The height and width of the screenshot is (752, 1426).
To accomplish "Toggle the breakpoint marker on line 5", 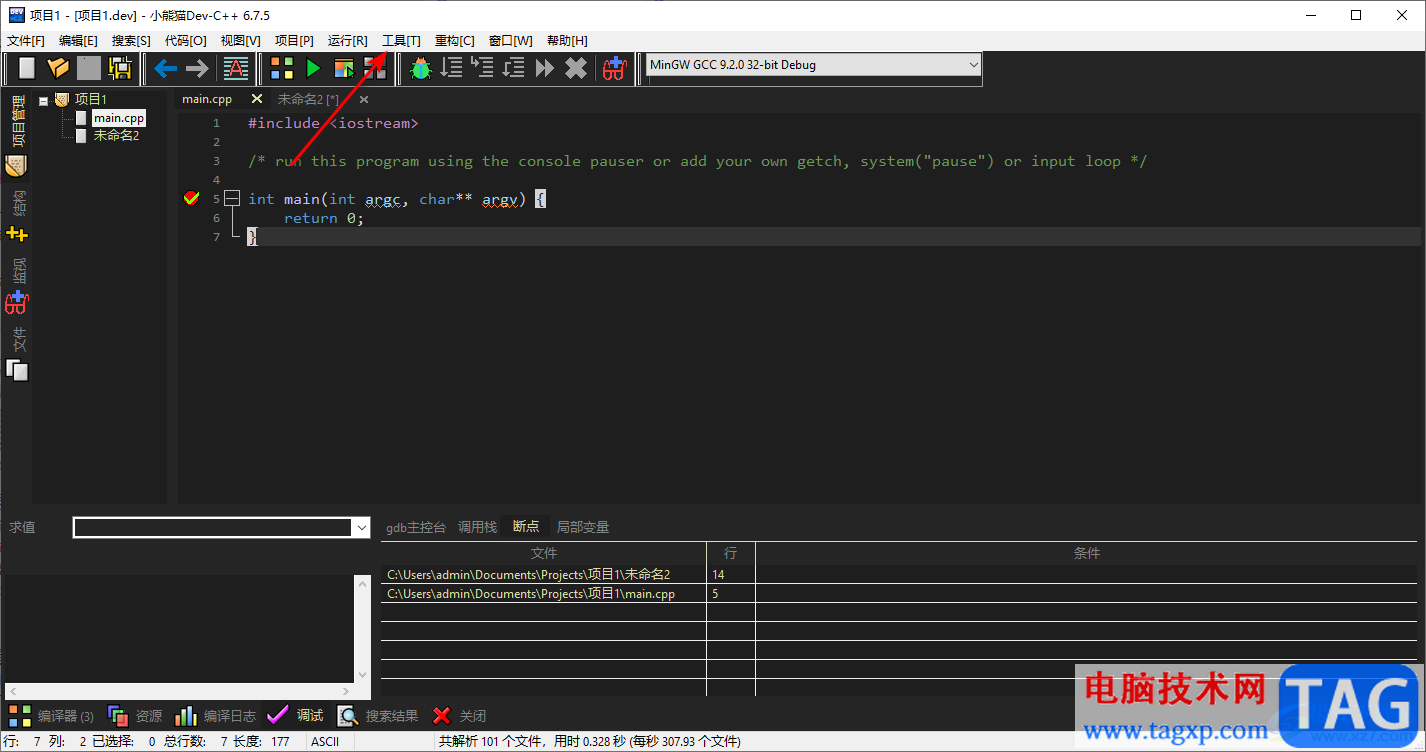I will tap(192, 199).
